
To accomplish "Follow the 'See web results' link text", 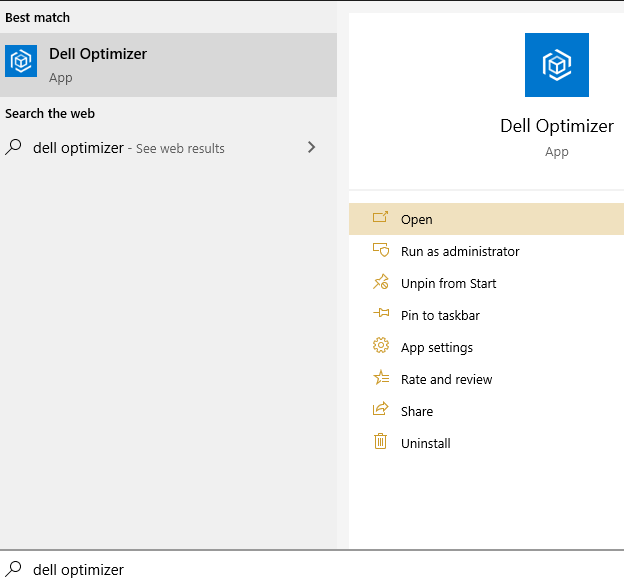I will click(x=180, y=149).
